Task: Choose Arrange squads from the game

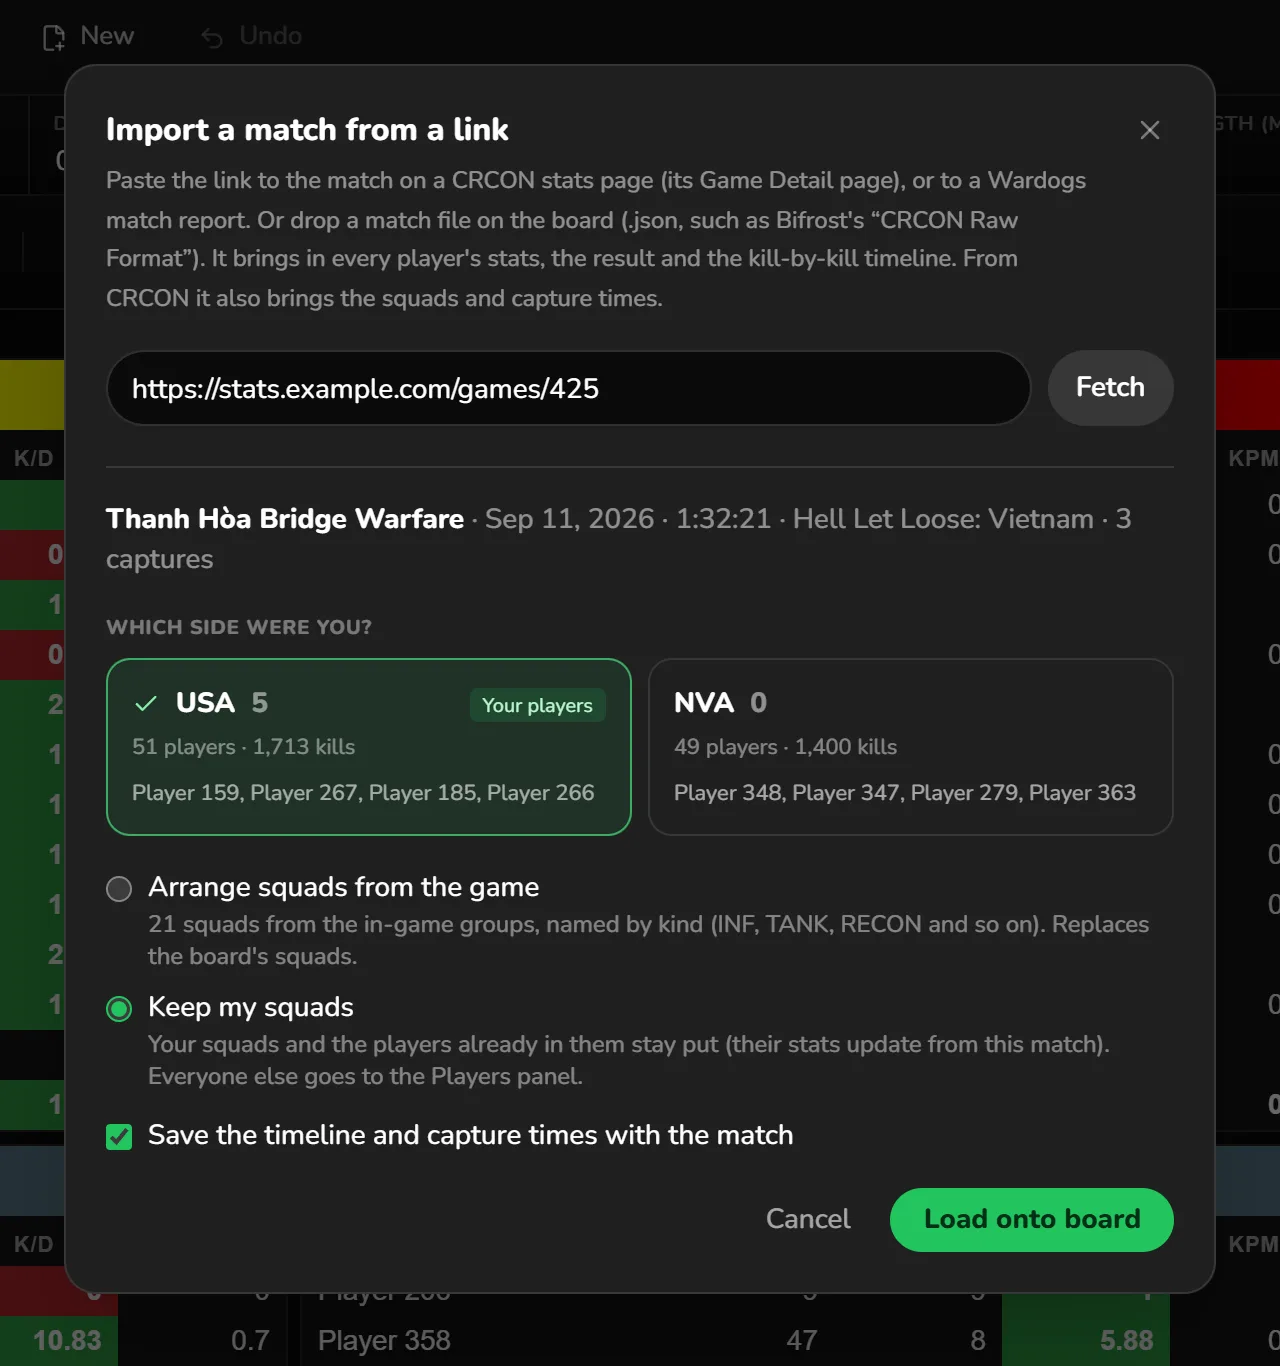Action: [119, 888]
